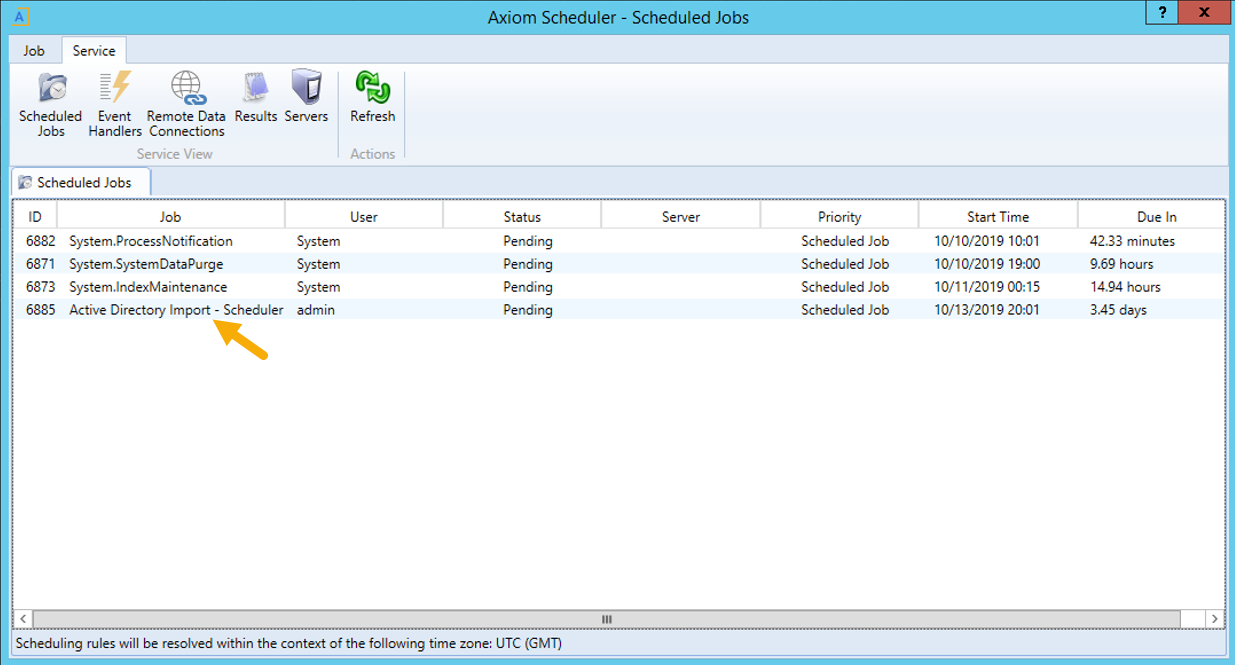1236x665 pixels.
Task: Click the horizontal scrollbar thumb
Action: (606, 619)
